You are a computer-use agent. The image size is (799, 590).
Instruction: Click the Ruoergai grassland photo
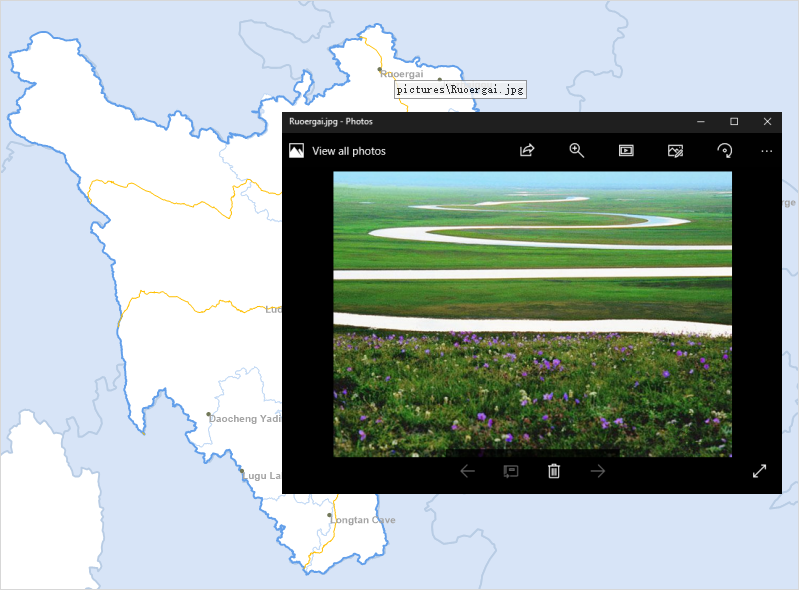pyautogui.click(x=532, y=313)
